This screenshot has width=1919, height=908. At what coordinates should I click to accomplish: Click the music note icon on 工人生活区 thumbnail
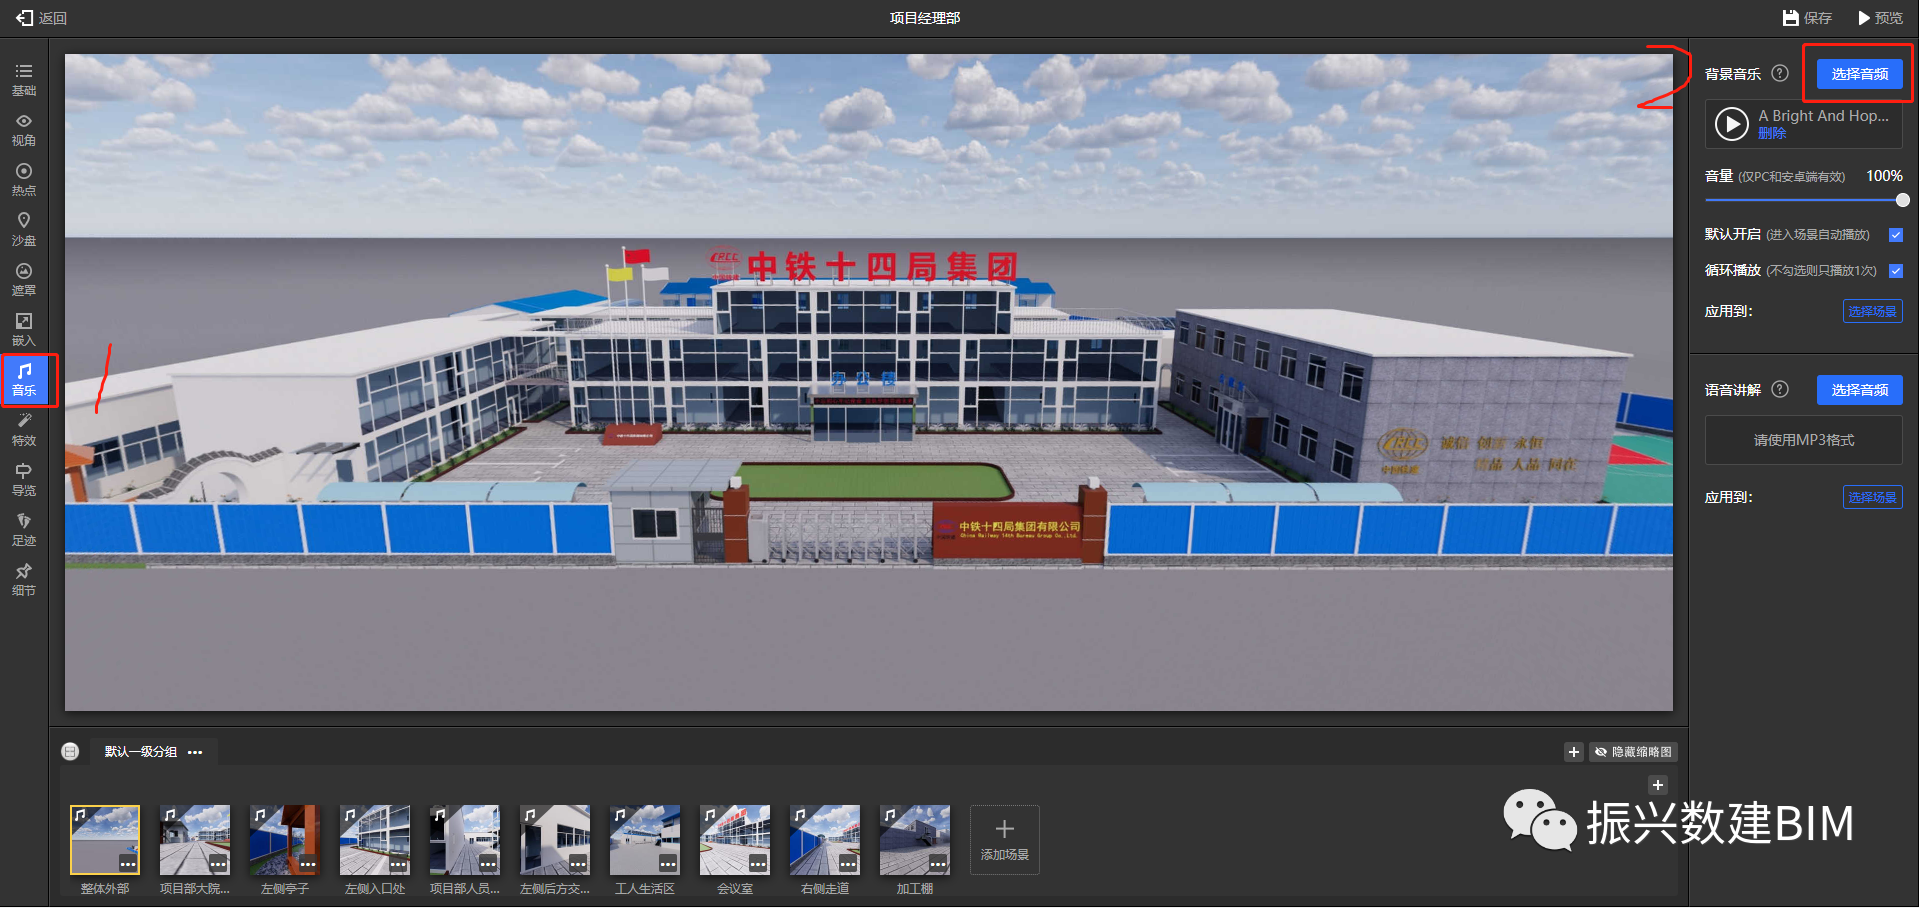[x=620, y=815]
